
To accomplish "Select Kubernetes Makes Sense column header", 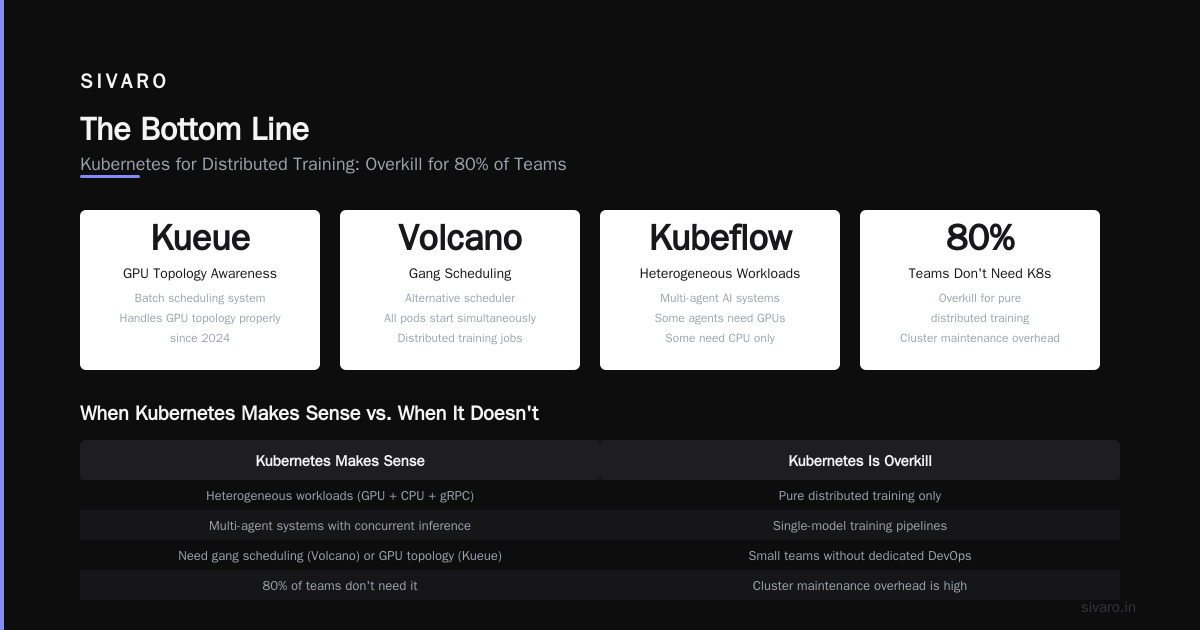I will (x=340, y=461).
